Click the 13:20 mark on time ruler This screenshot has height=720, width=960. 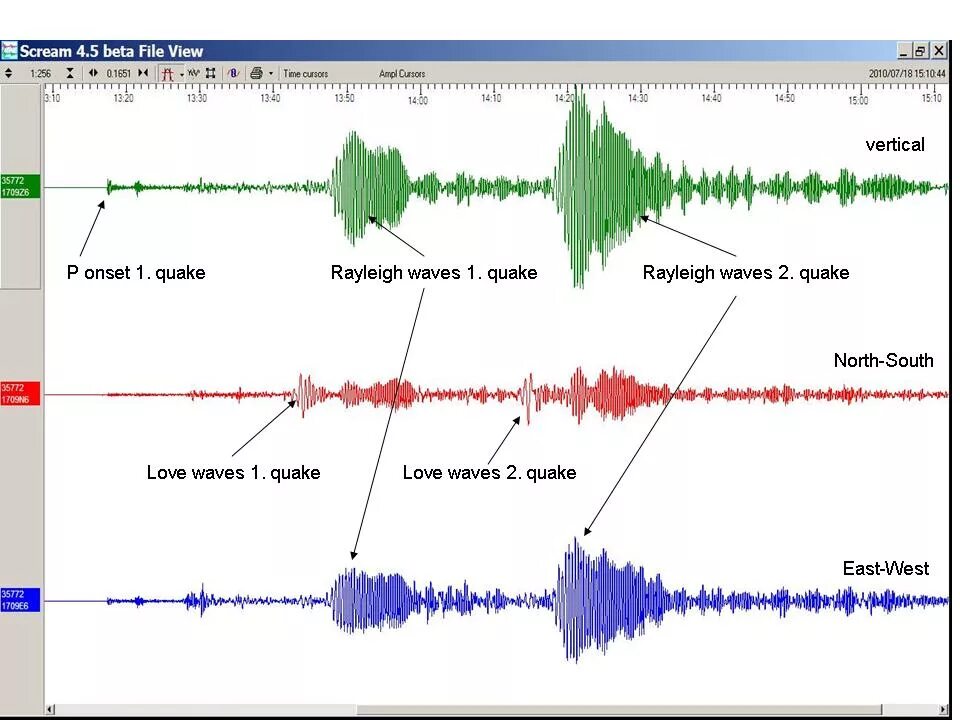[123, 98]
